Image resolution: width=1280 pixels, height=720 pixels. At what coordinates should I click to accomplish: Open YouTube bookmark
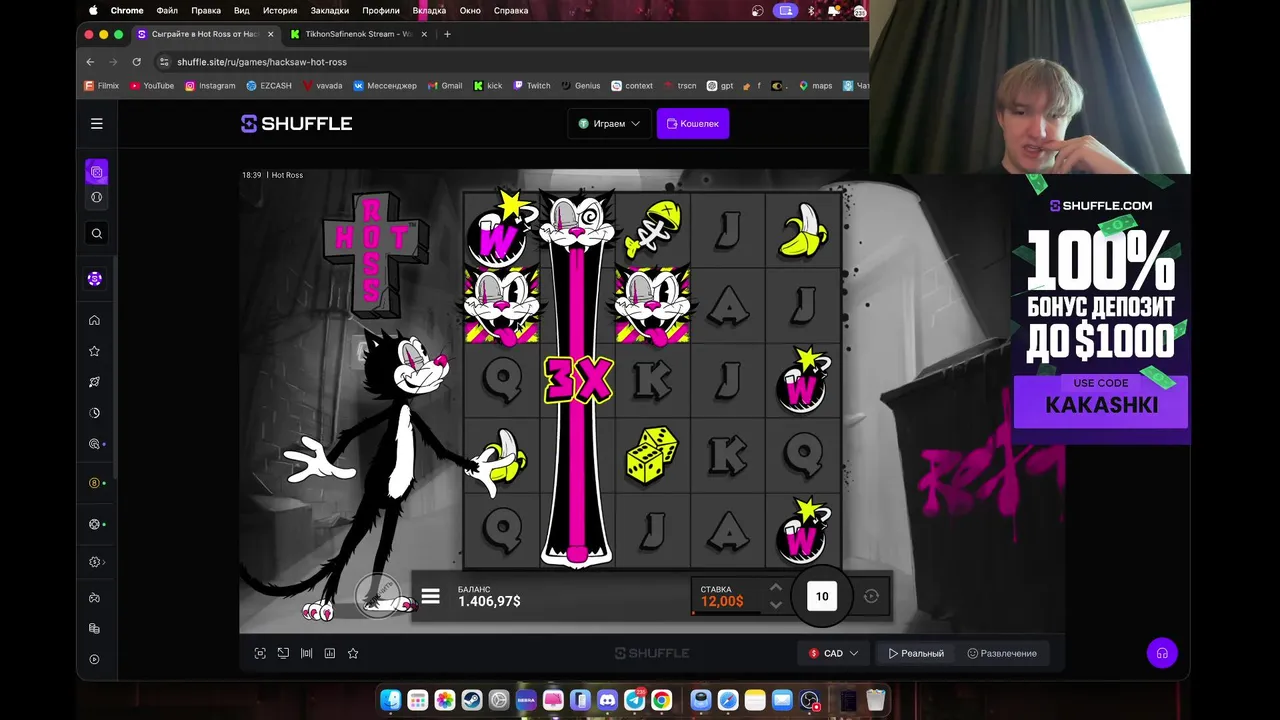pyautogui.click(x=152, y=86)
